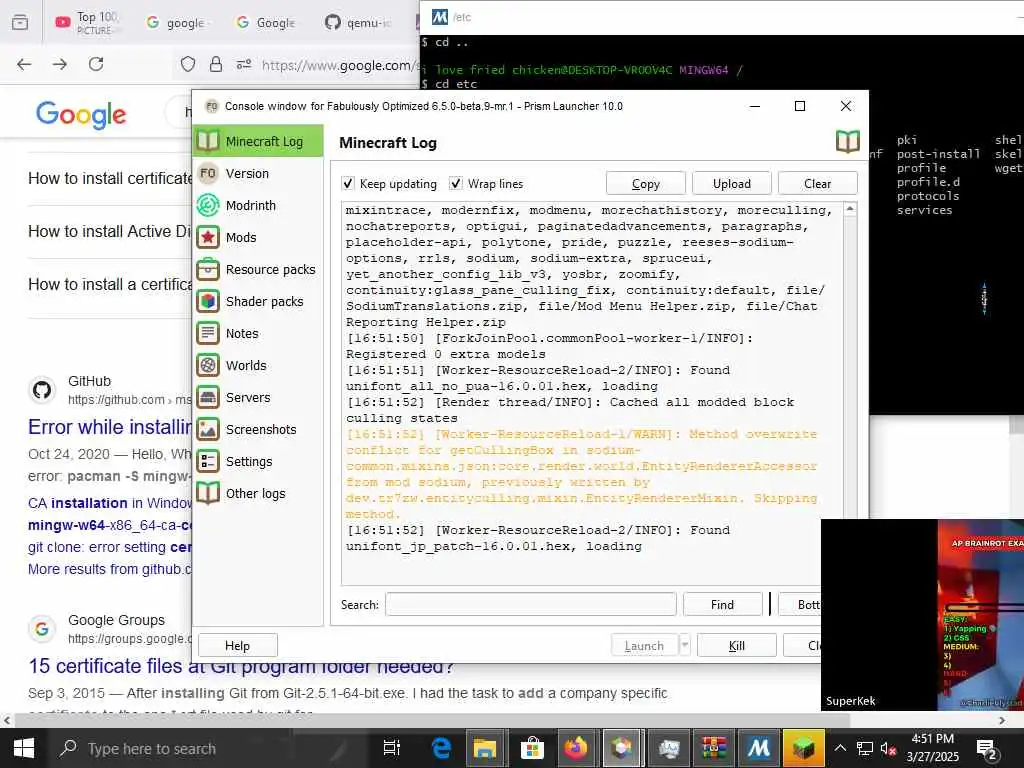The image size is (1024, 768).
Task: Click the book icon in the log header
Action: coord(848,142)
